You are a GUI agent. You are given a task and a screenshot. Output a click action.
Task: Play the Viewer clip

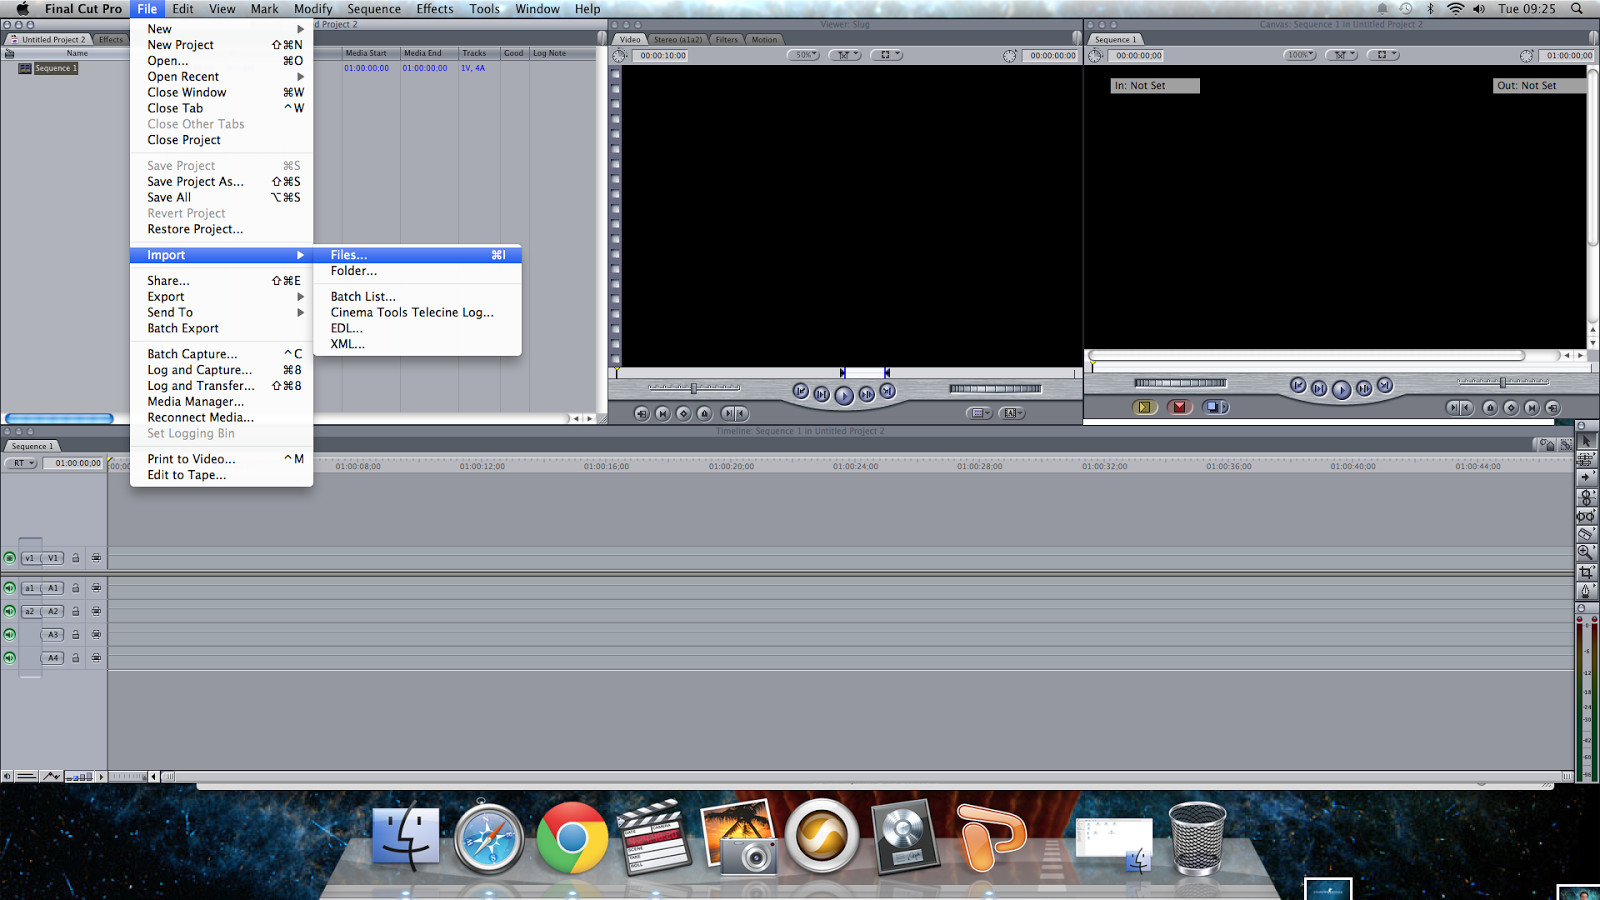pos(844,396)
